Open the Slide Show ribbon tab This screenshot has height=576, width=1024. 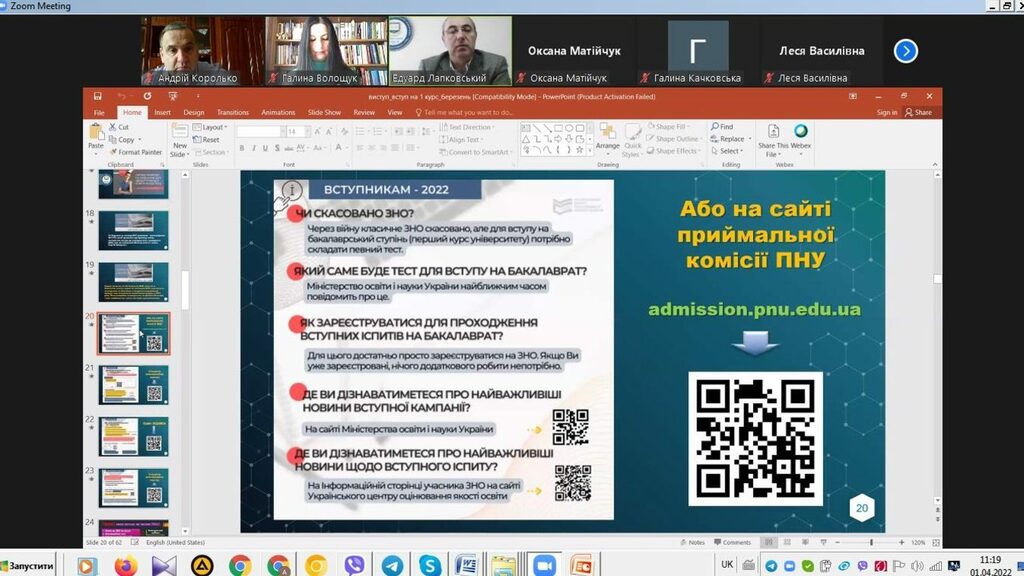tap(324, 113)
